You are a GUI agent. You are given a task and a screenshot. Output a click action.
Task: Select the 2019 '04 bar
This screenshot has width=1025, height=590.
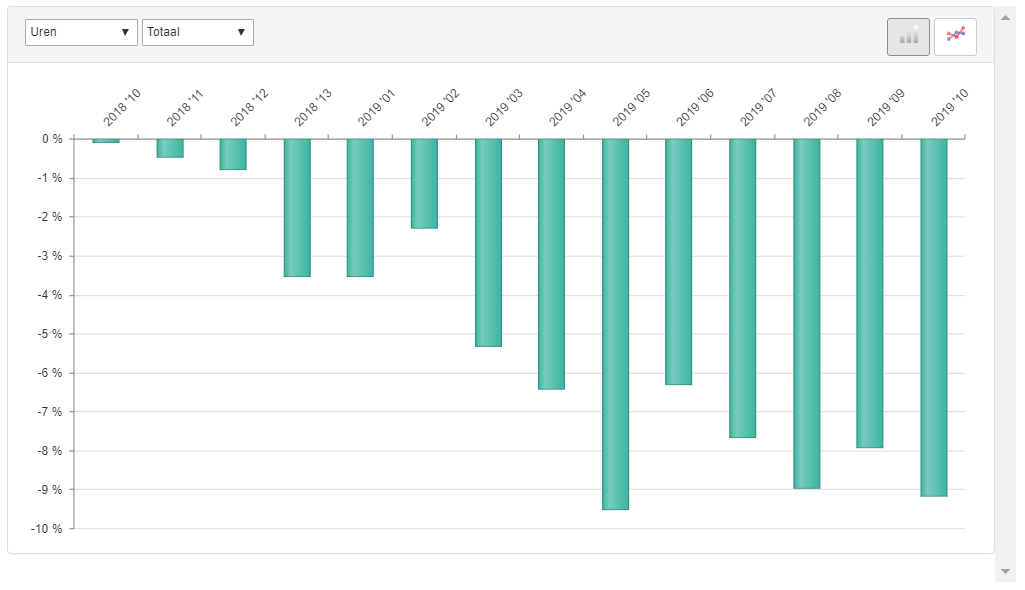coord(551,264)
